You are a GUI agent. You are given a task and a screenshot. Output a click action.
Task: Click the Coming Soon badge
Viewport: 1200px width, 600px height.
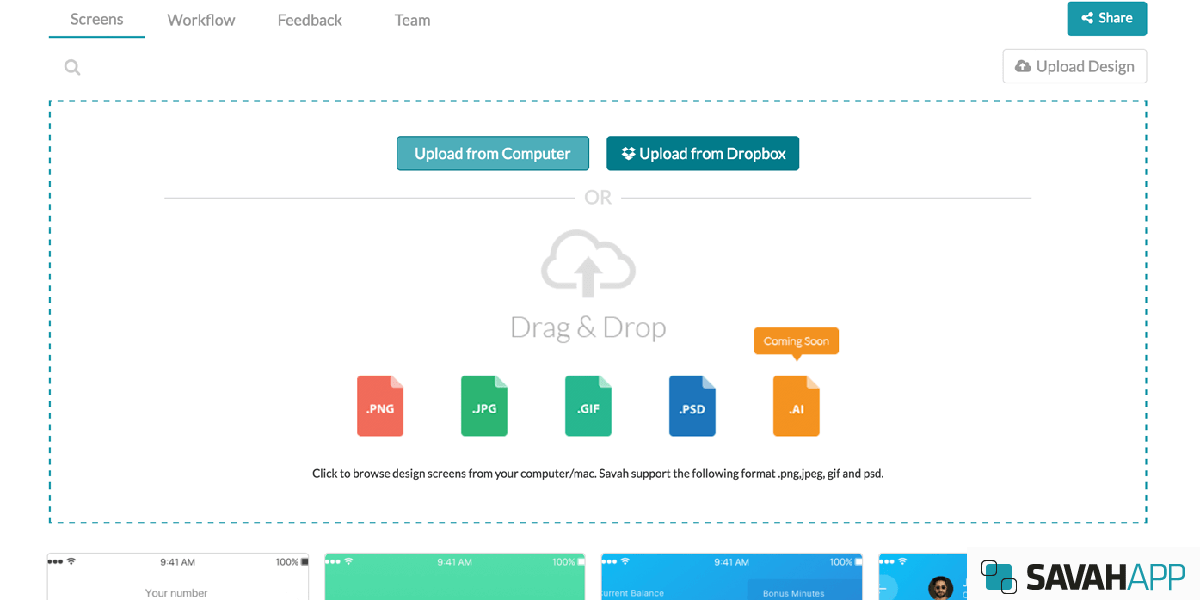(x=796, y=341)
